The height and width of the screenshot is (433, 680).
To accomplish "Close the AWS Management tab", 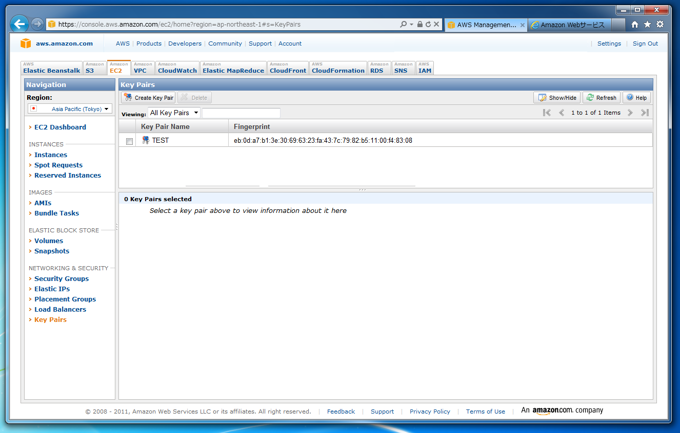I will click(x=523, y=25).
